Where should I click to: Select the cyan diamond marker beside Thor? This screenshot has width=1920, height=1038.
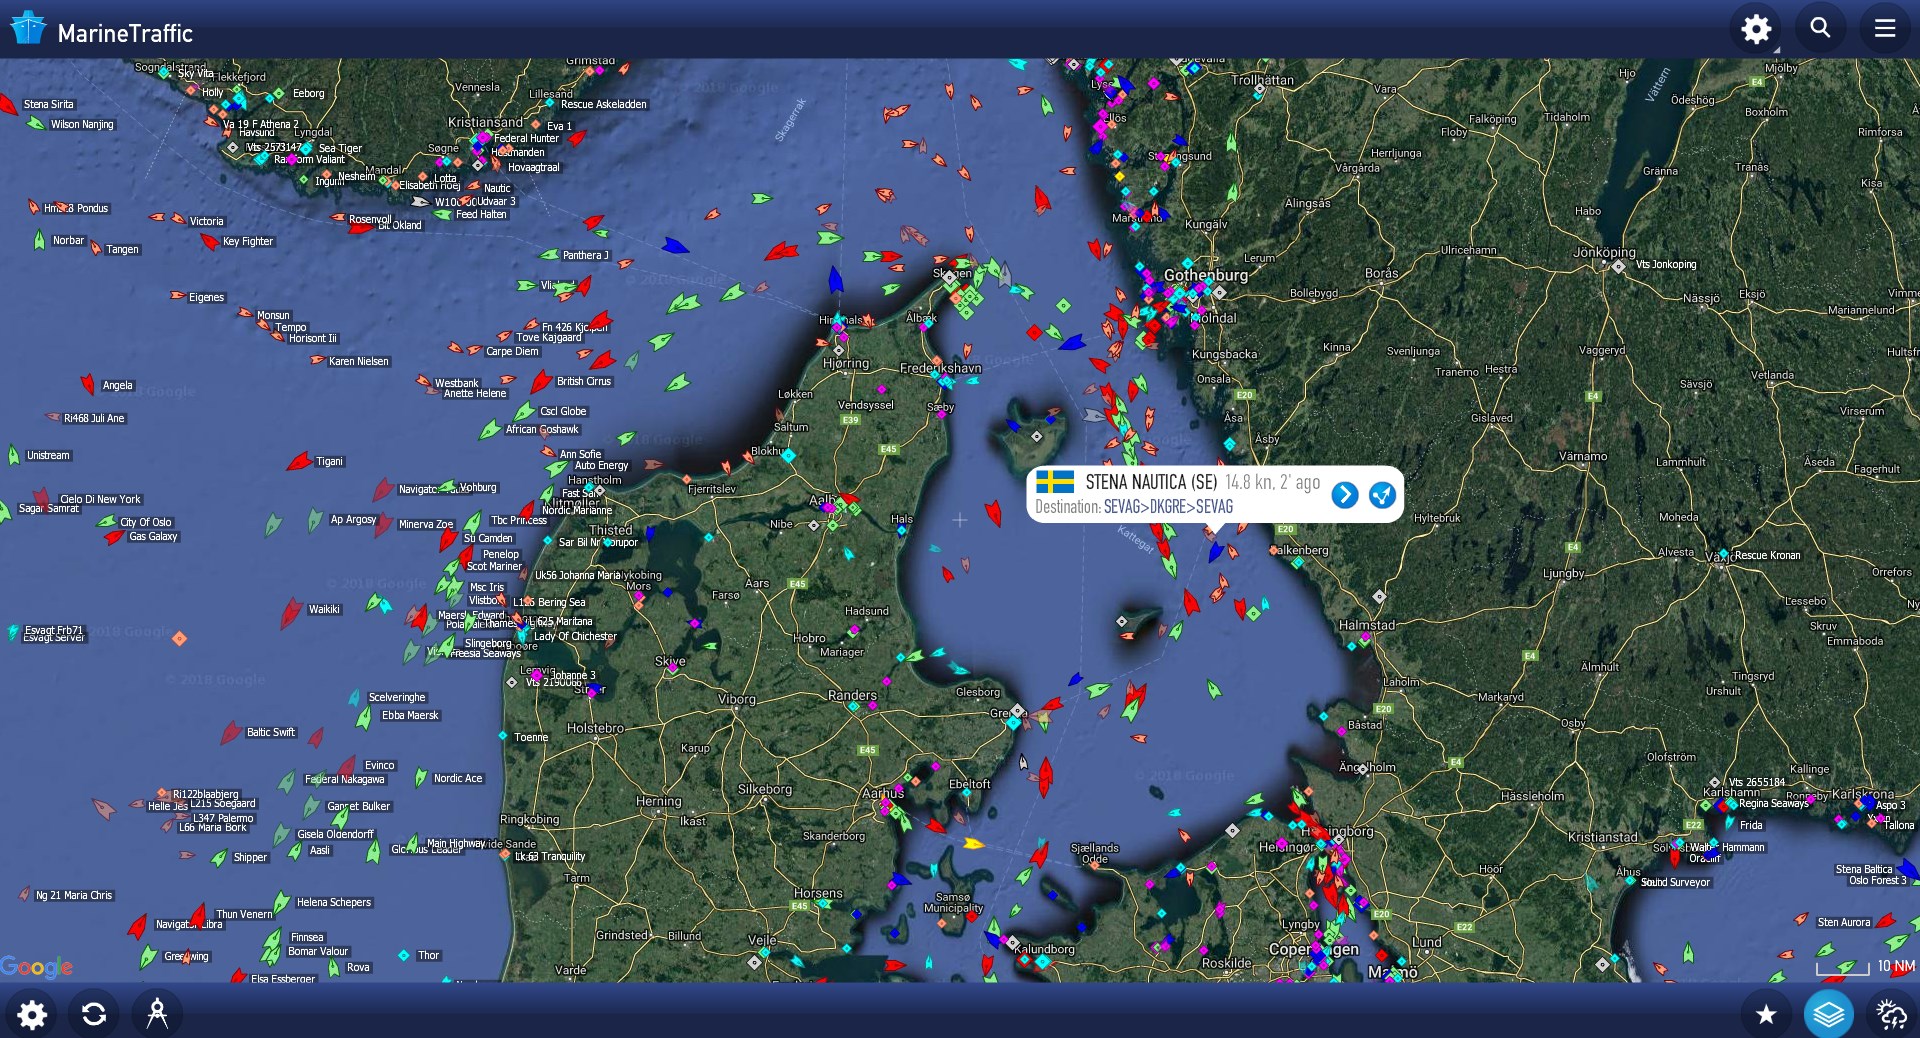point(404,956)
